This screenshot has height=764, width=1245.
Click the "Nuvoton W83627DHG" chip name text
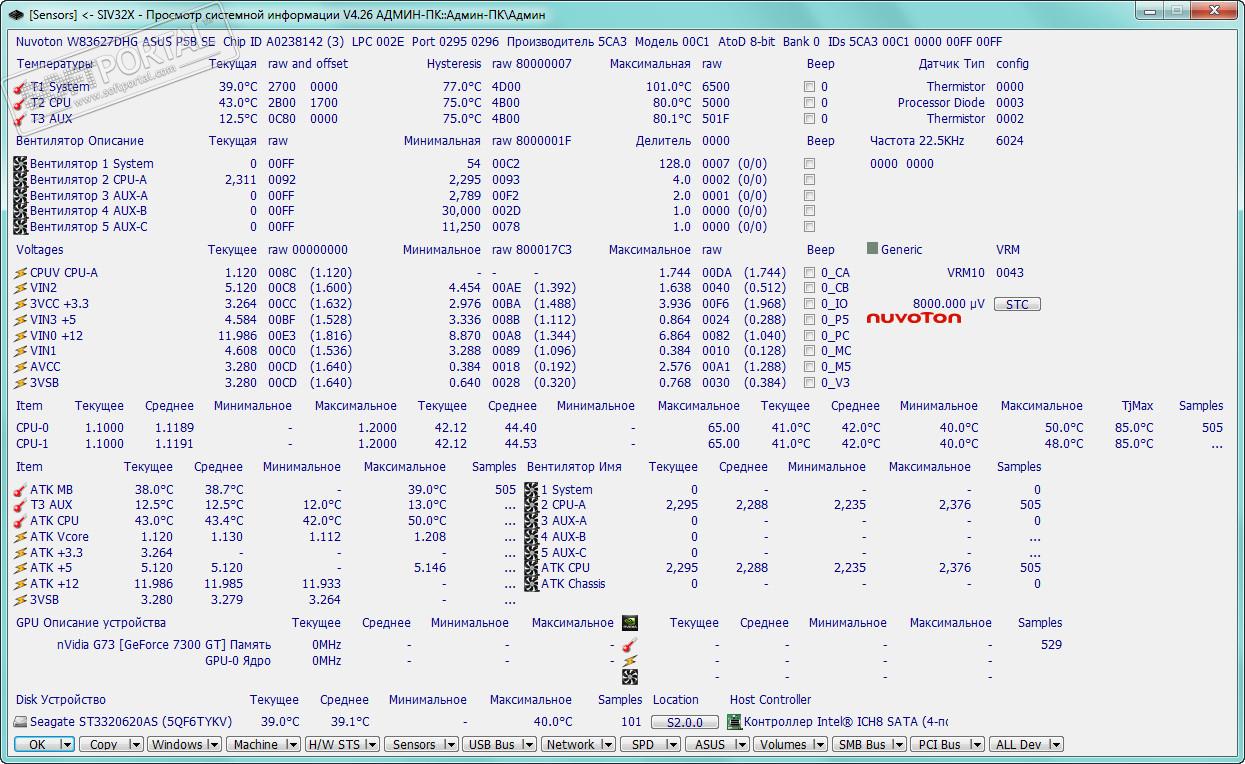(x=78, y=42)
